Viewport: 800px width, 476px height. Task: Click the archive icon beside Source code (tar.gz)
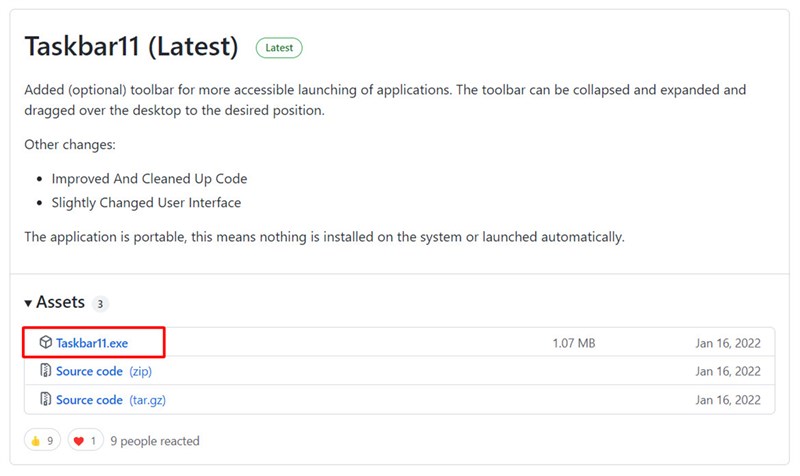[45, 400]
